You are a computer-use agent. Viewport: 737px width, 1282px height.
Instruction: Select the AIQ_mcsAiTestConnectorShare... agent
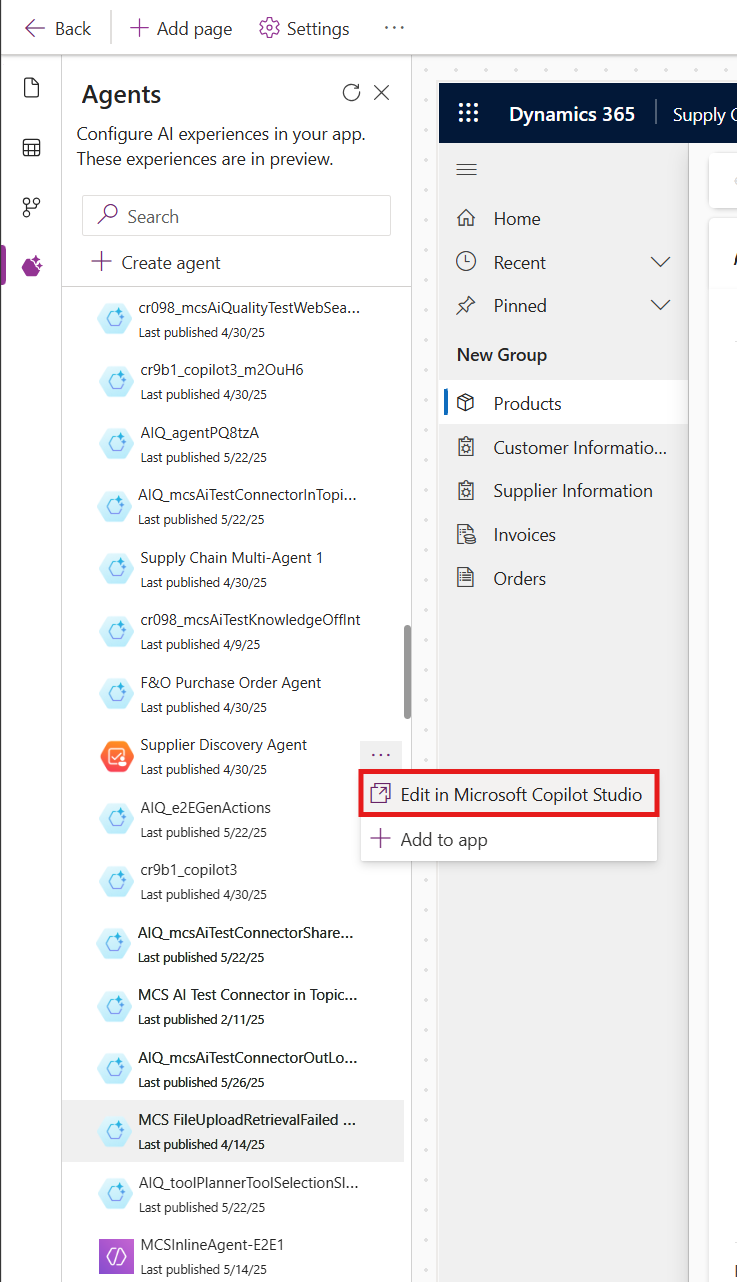click(233, 944)
